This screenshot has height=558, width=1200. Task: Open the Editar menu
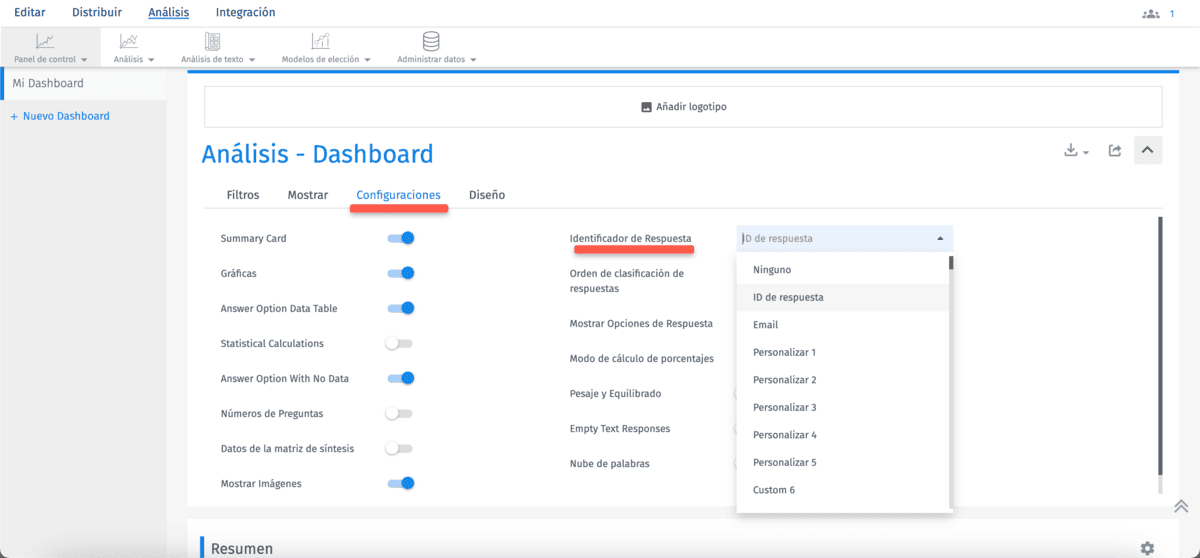(x=29, y=13)
